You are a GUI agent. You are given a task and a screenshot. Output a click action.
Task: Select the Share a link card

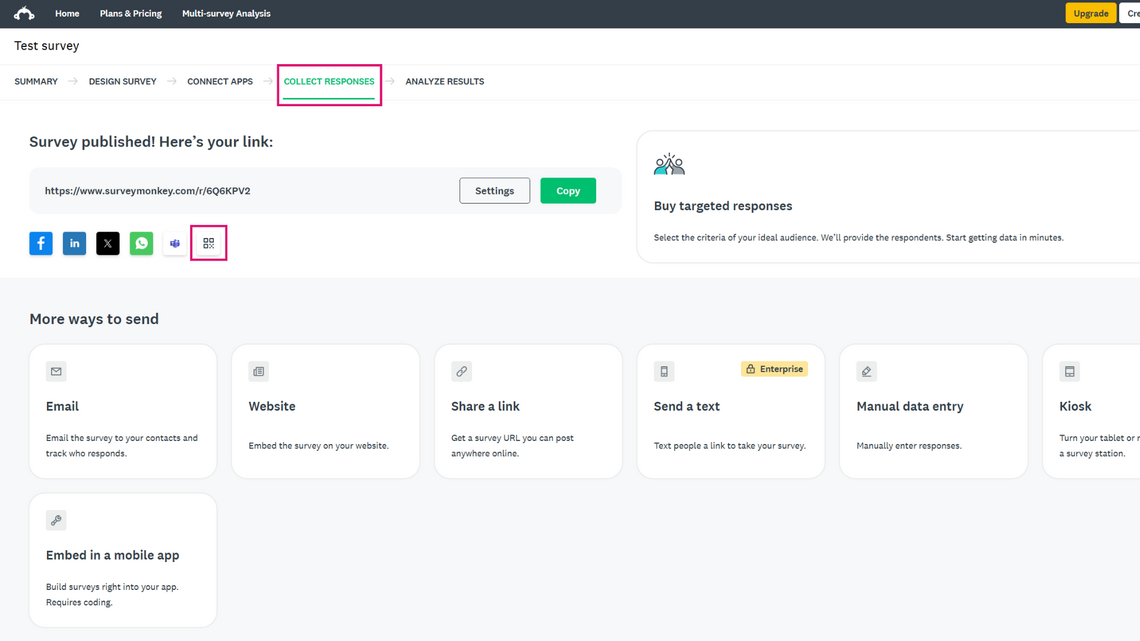coord(528,411)
